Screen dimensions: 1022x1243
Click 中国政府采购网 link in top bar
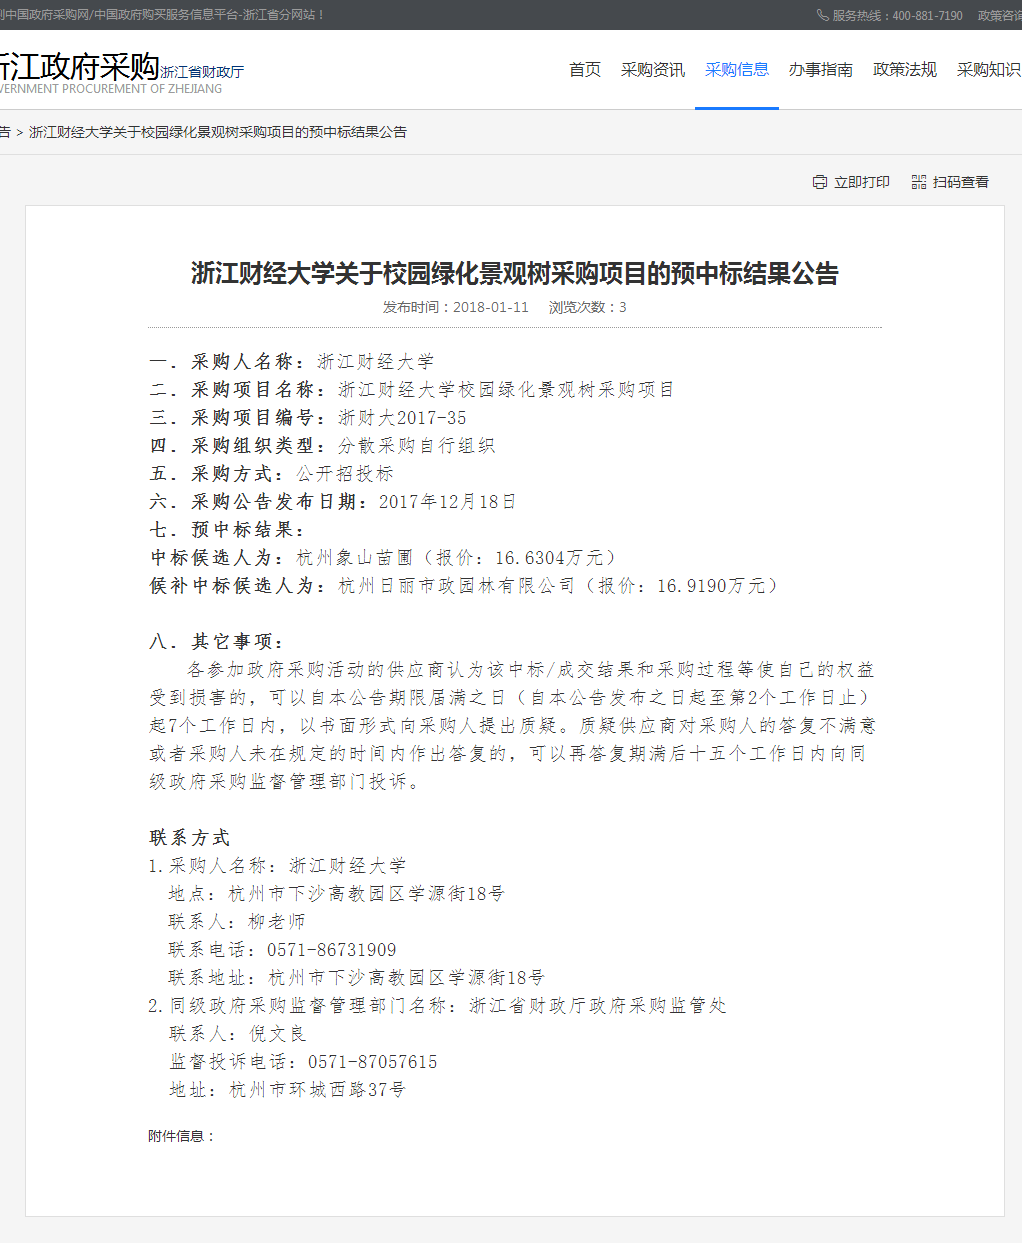tap(45, 15)
